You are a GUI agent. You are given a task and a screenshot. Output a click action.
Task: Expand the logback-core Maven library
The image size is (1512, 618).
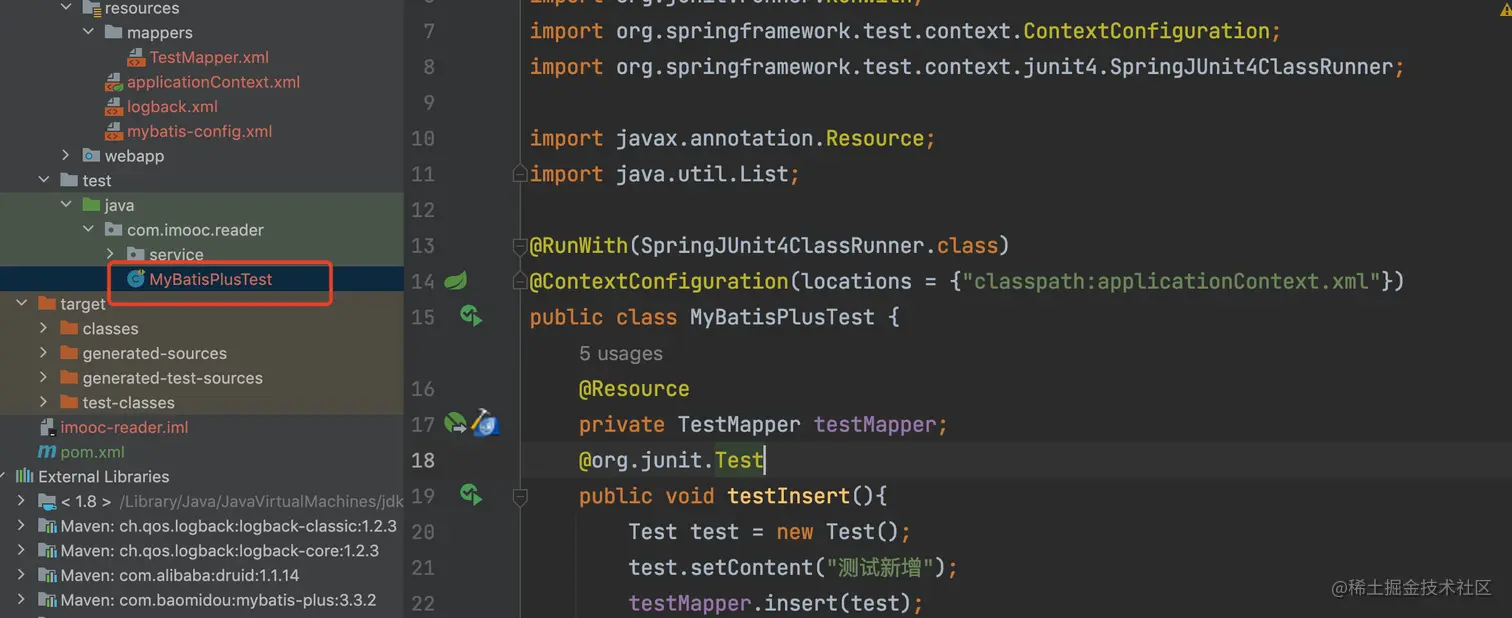click(22, 550)
